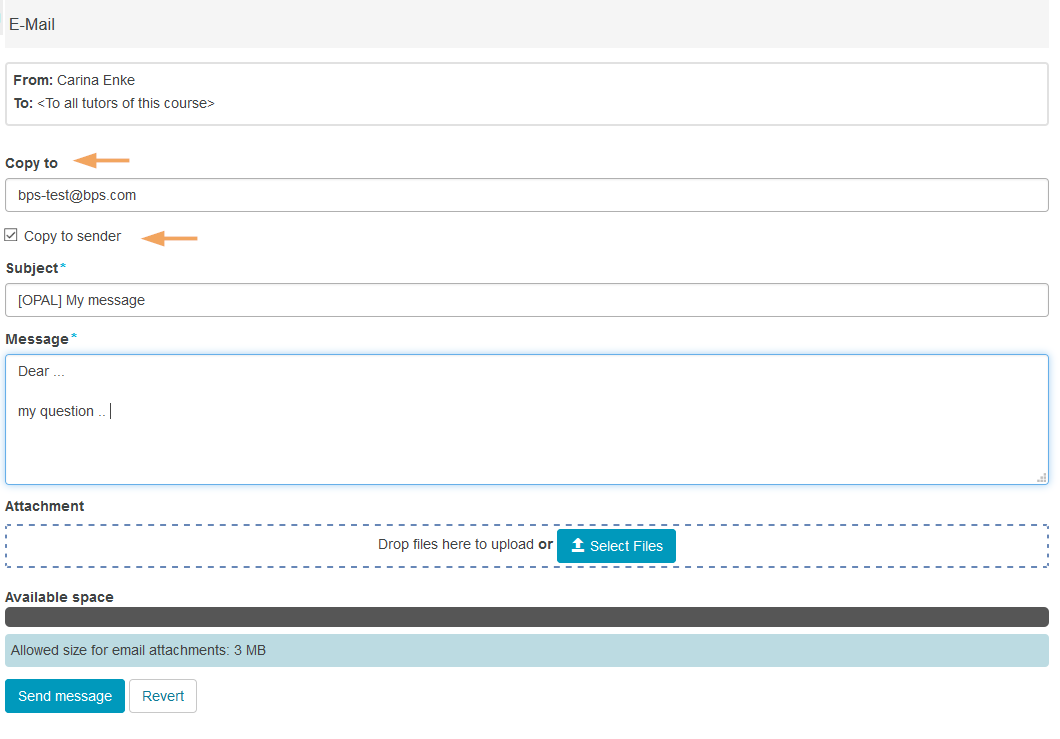Click the orange arrow beside Copy to
Screen dimensions: 1060x739
coord(102,160)
